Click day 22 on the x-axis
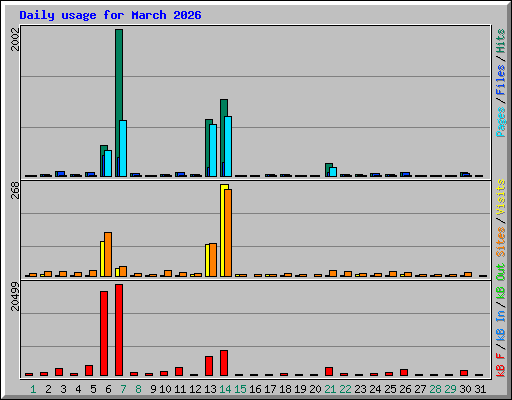The height and width of the screenshot is (400, 512). point(345,389)
